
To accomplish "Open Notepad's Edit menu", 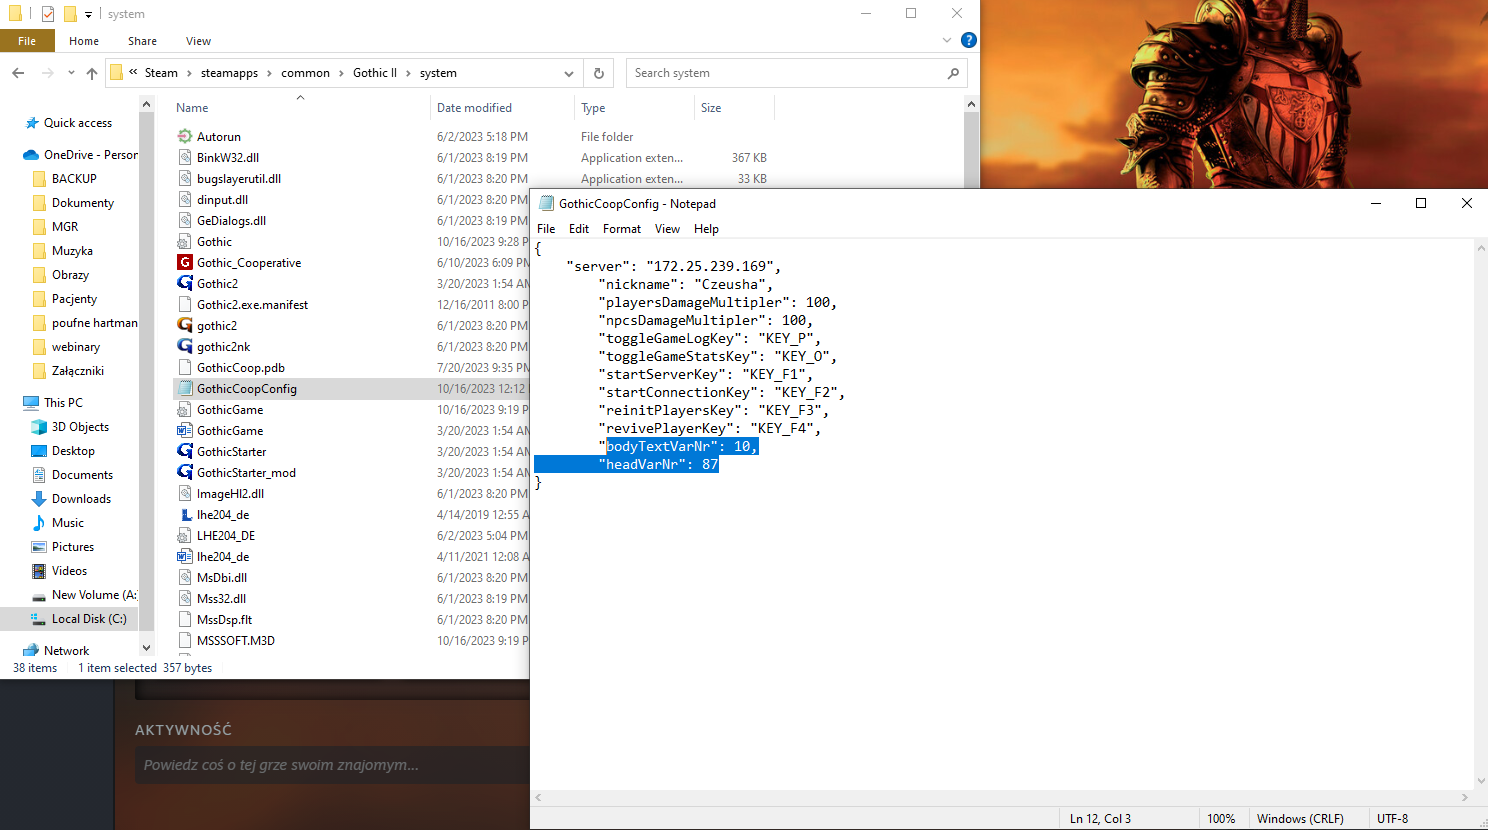I will pyautogui.click(x=579, y=229).
